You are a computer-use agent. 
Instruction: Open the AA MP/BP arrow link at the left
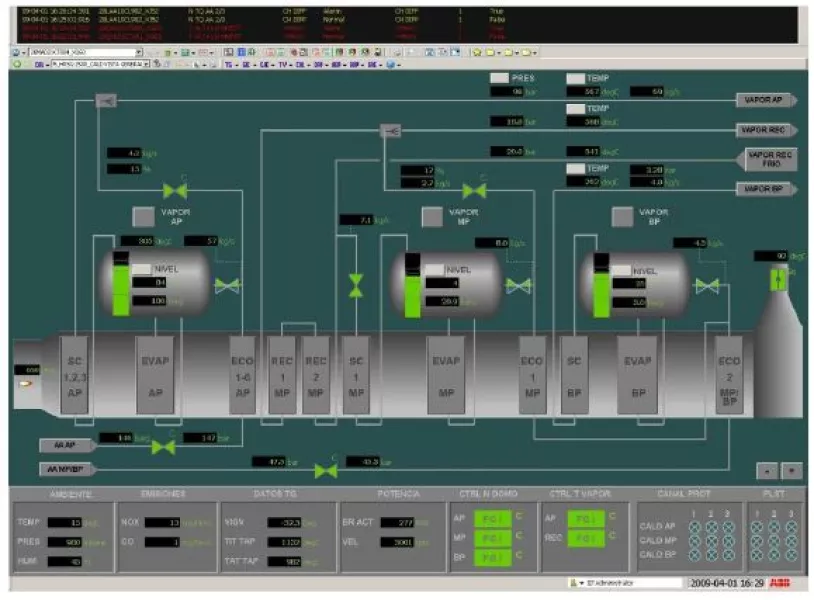click(x=68, y=469)
